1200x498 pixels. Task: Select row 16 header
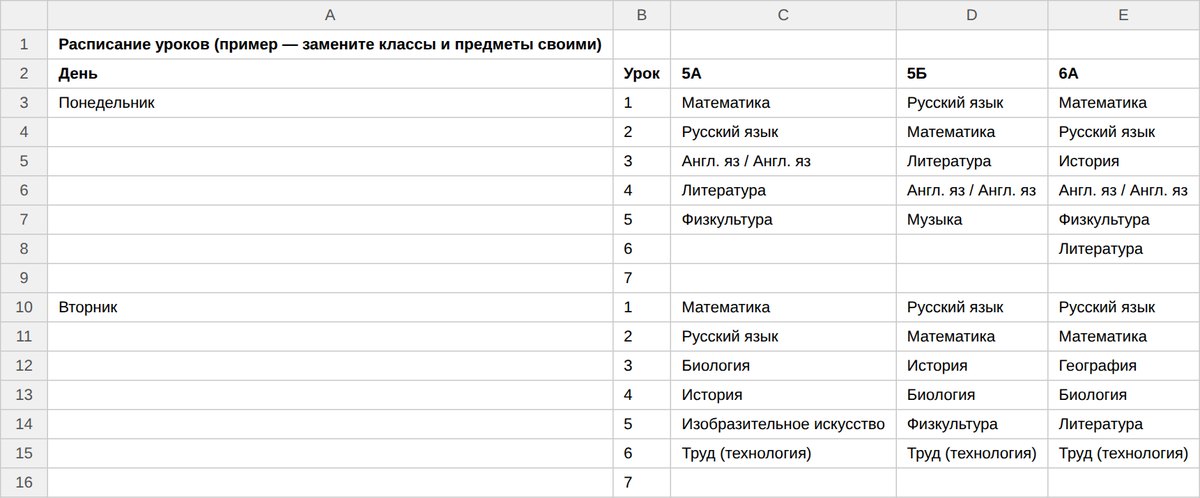(24, 483)
